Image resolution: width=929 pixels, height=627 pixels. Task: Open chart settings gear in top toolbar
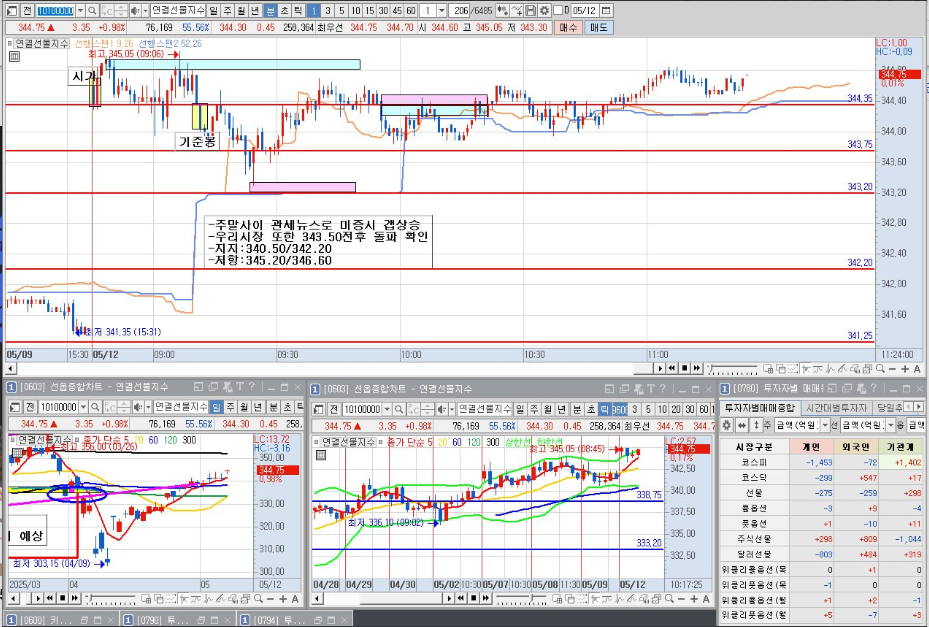pos(544,11)
